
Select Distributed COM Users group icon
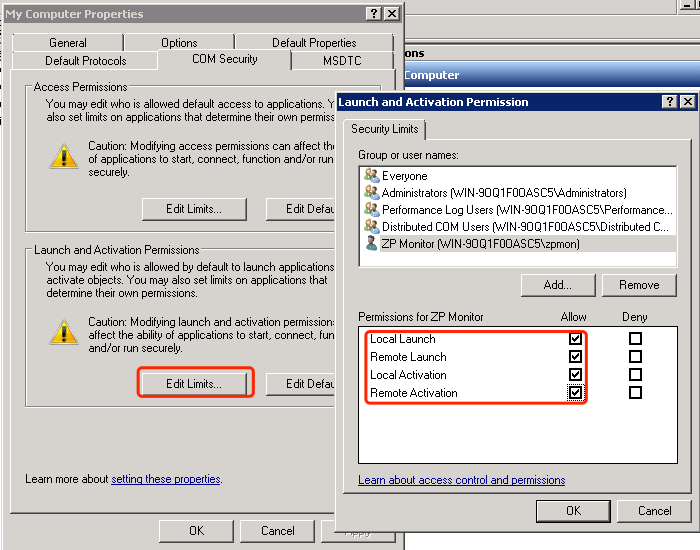pos(372,227)
